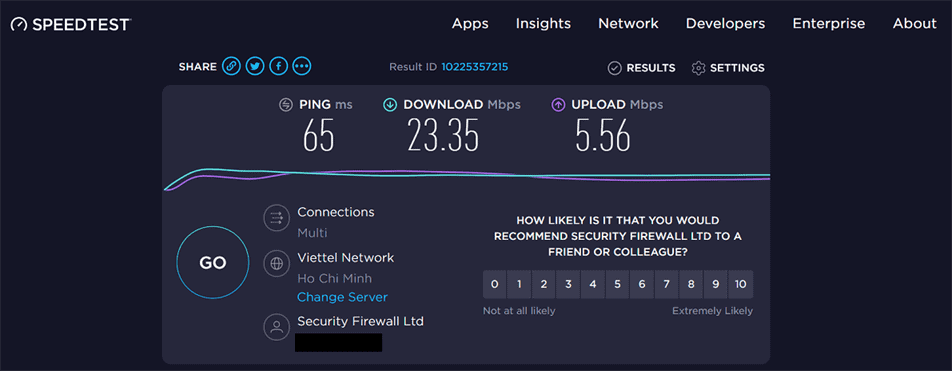Click the ping value 65

(319, 135)
